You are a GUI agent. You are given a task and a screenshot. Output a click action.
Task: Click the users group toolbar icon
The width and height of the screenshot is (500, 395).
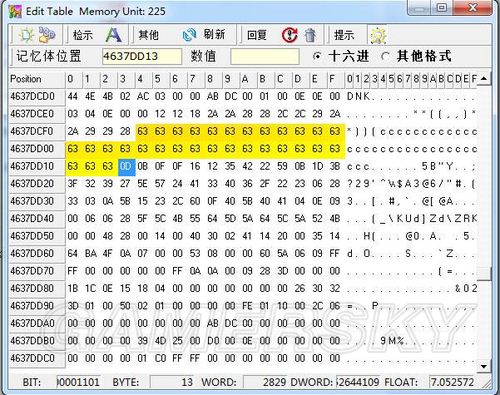click(x=47, y=35)
